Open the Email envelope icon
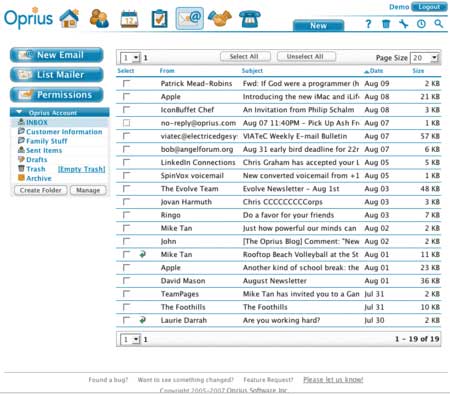Screen dimensions: 450x394 point(189,18)
